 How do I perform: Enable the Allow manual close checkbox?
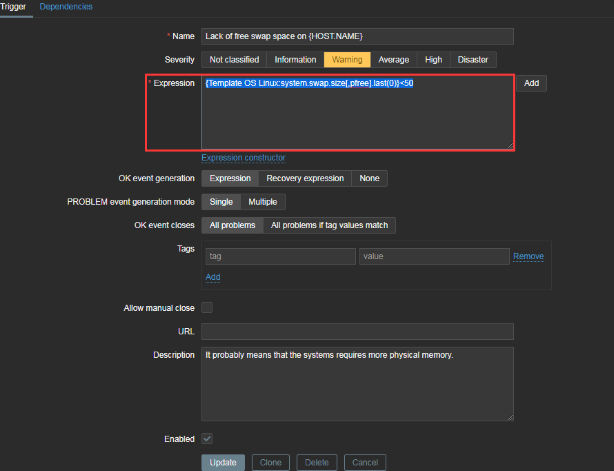point(207,308)
